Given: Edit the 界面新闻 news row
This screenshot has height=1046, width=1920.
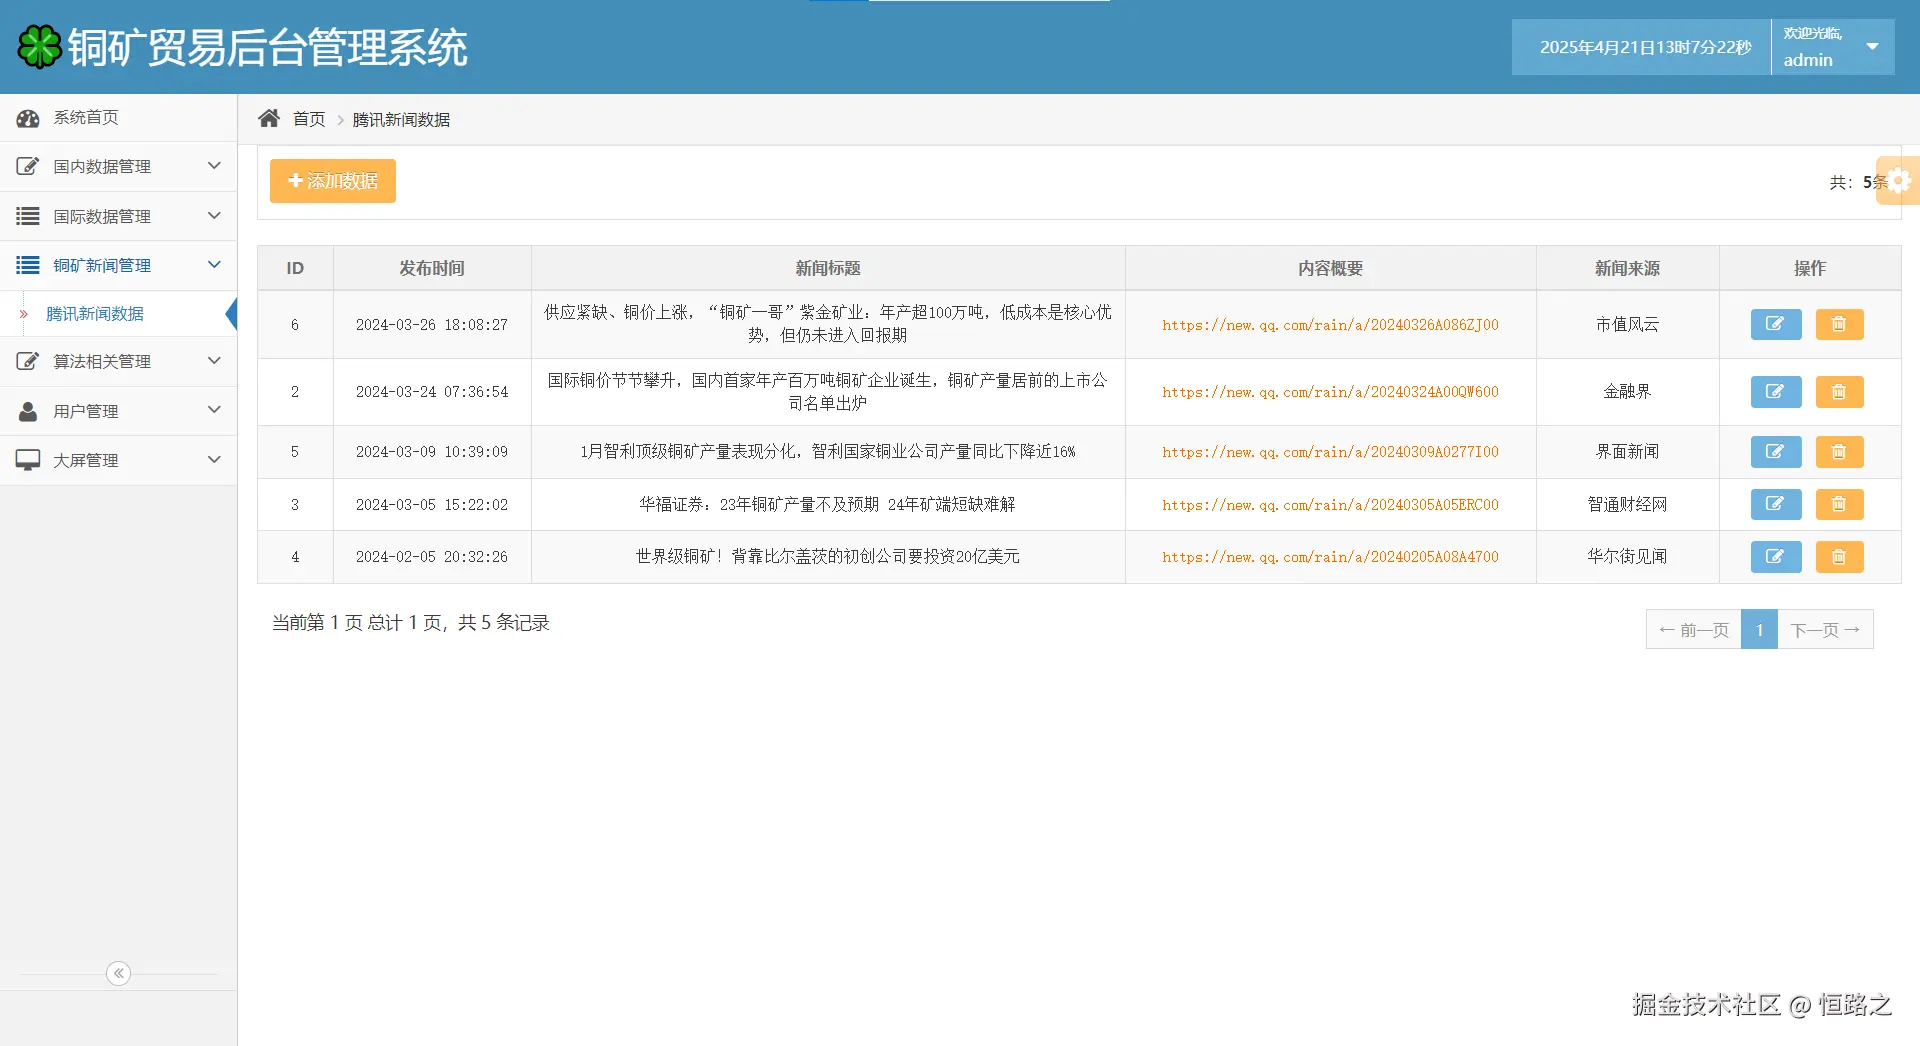Looking at the screenshot, I should click(x=1776, y=452).
